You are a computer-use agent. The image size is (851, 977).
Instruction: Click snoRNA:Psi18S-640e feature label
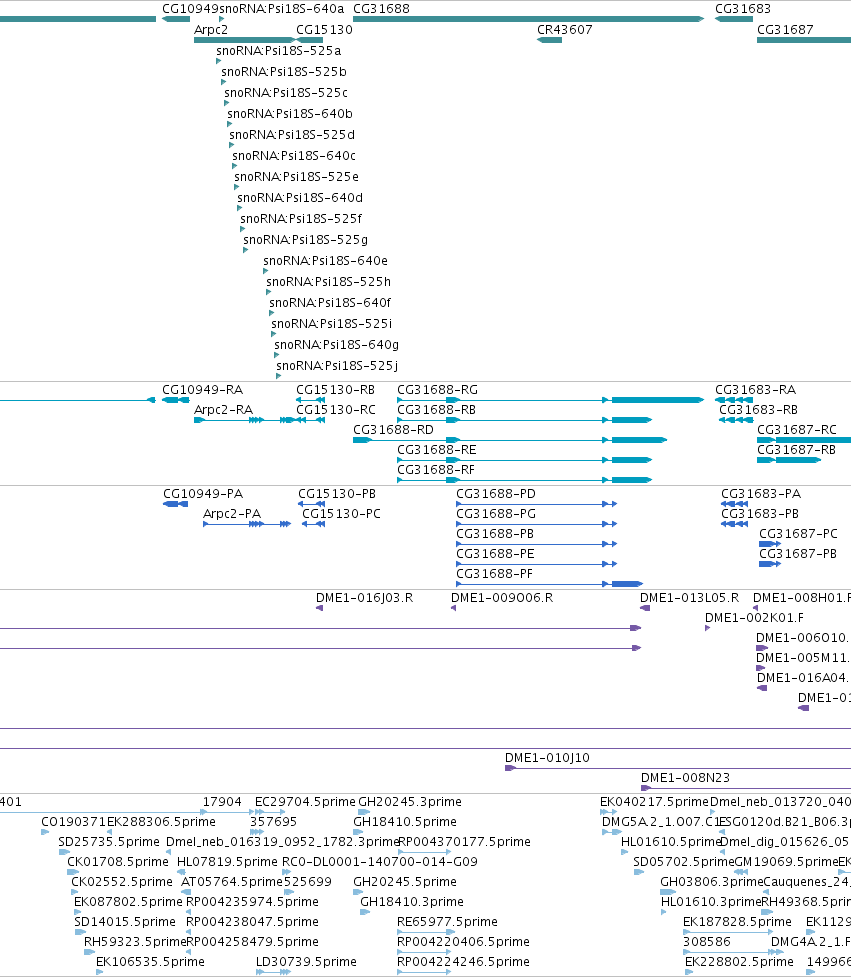pyautogui.click(x=325, y=260)
